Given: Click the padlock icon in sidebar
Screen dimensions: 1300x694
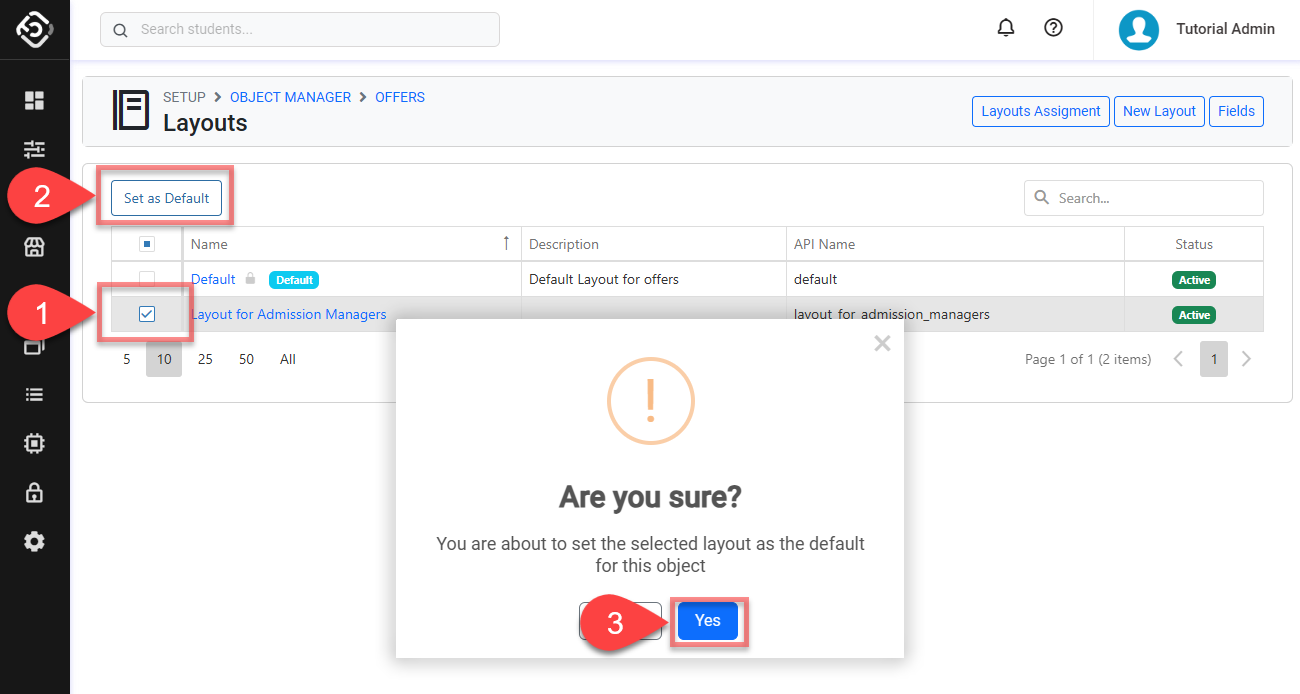Looking at the screenshot, I should pyautogui.click(x=34, y=492).
